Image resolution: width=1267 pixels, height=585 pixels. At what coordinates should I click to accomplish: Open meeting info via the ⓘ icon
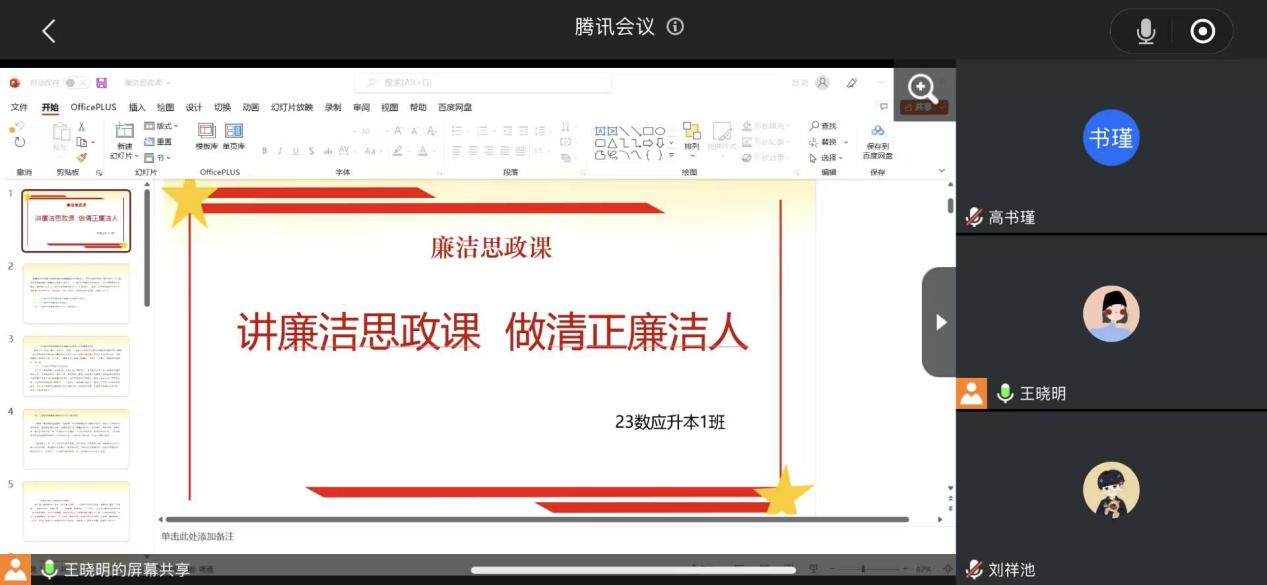676,26
